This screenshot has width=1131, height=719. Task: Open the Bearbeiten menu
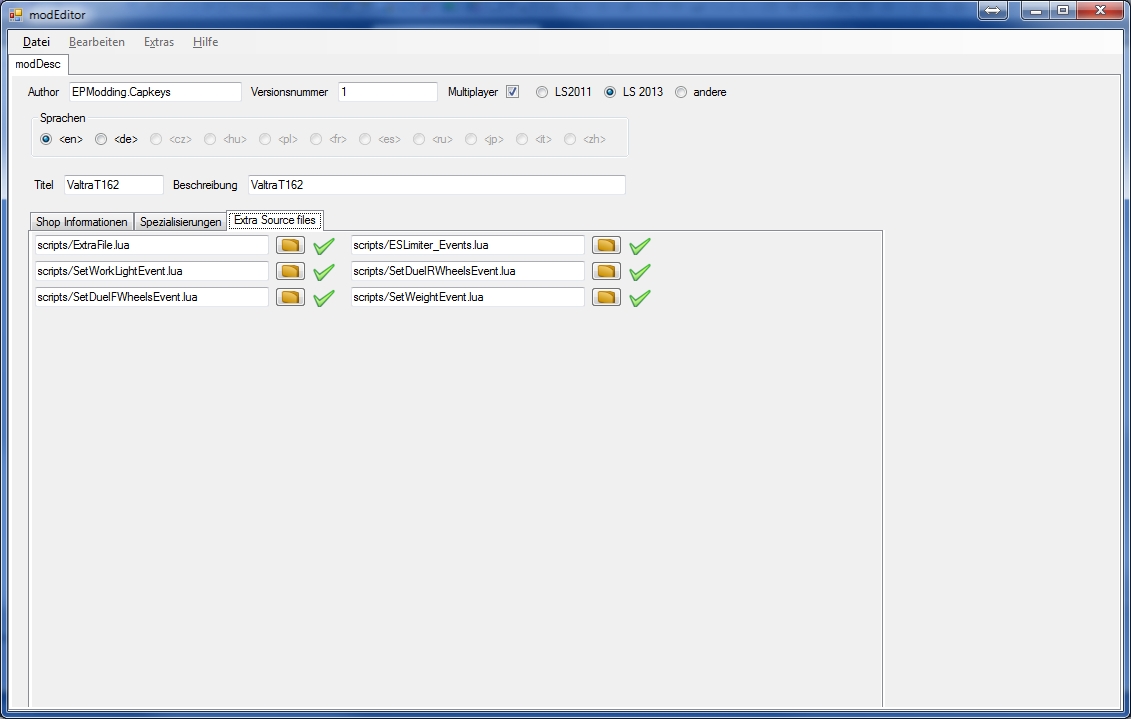click(x=97, y=42)
